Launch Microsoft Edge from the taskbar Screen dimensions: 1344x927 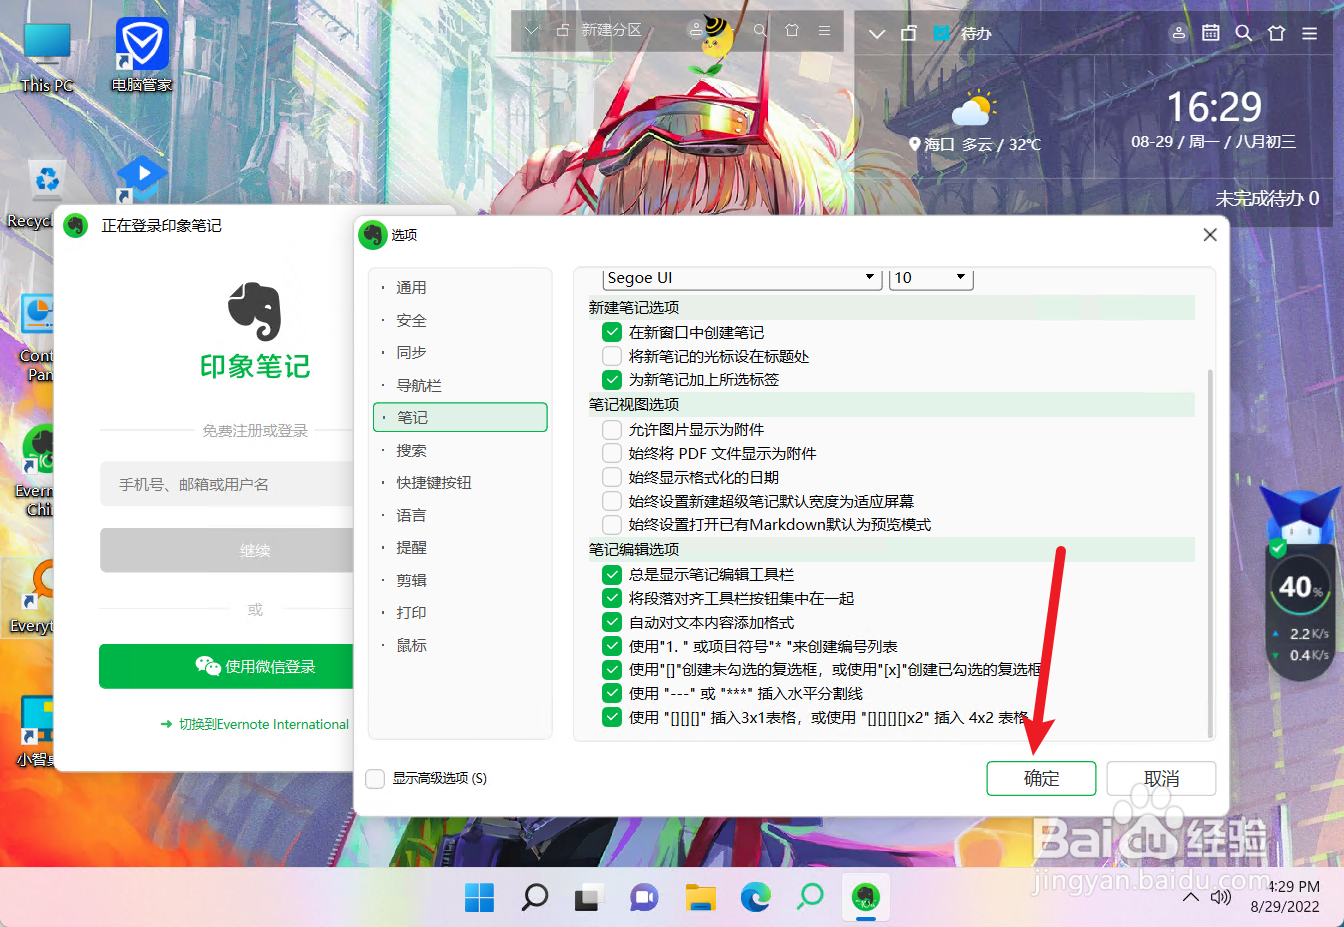pyautogui.click(x=756, y=897)
